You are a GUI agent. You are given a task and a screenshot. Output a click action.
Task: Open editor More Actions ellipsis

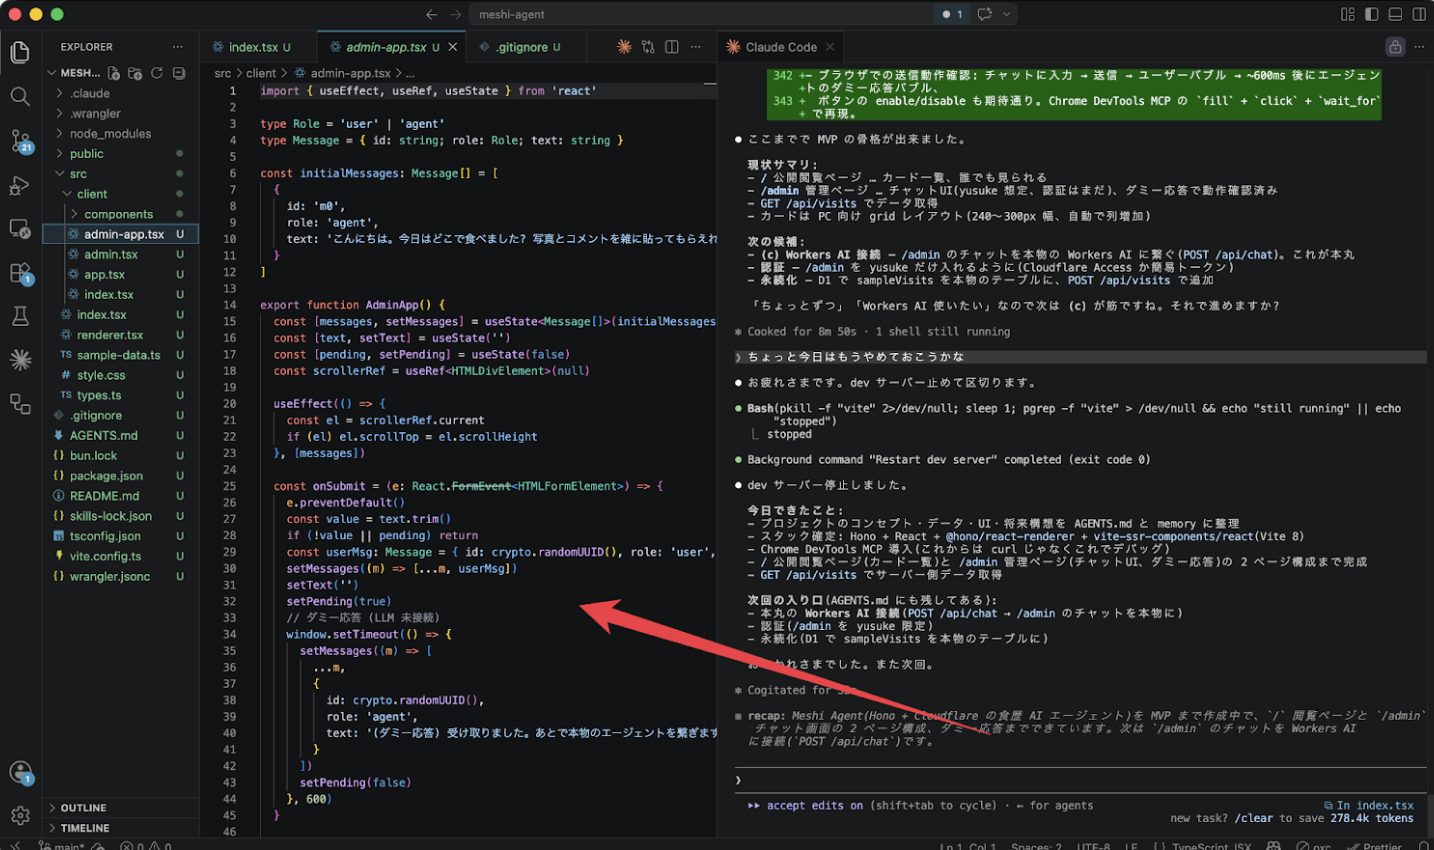(x=696, y=47)
